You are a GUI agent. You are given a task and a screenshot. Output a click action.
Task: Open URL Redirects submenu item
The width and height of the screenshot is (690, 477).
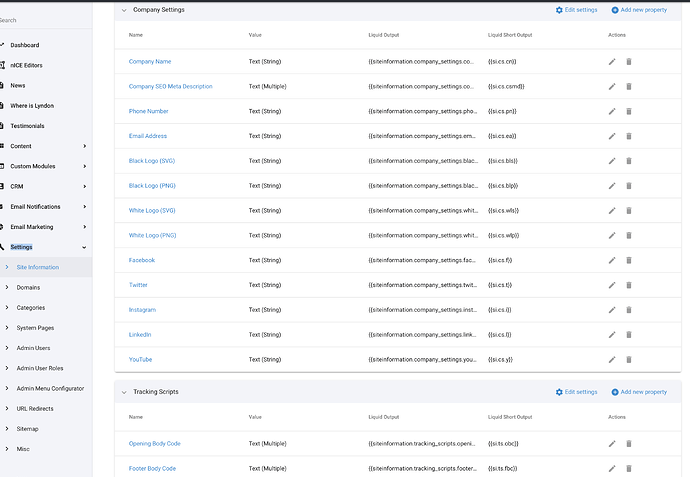[x=35, y=409]
